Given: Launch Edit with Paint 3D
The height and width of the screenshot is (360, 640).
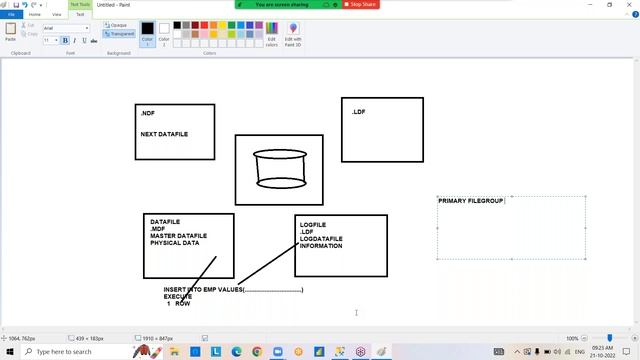Looking at the screenshot, I should point(293,34).
